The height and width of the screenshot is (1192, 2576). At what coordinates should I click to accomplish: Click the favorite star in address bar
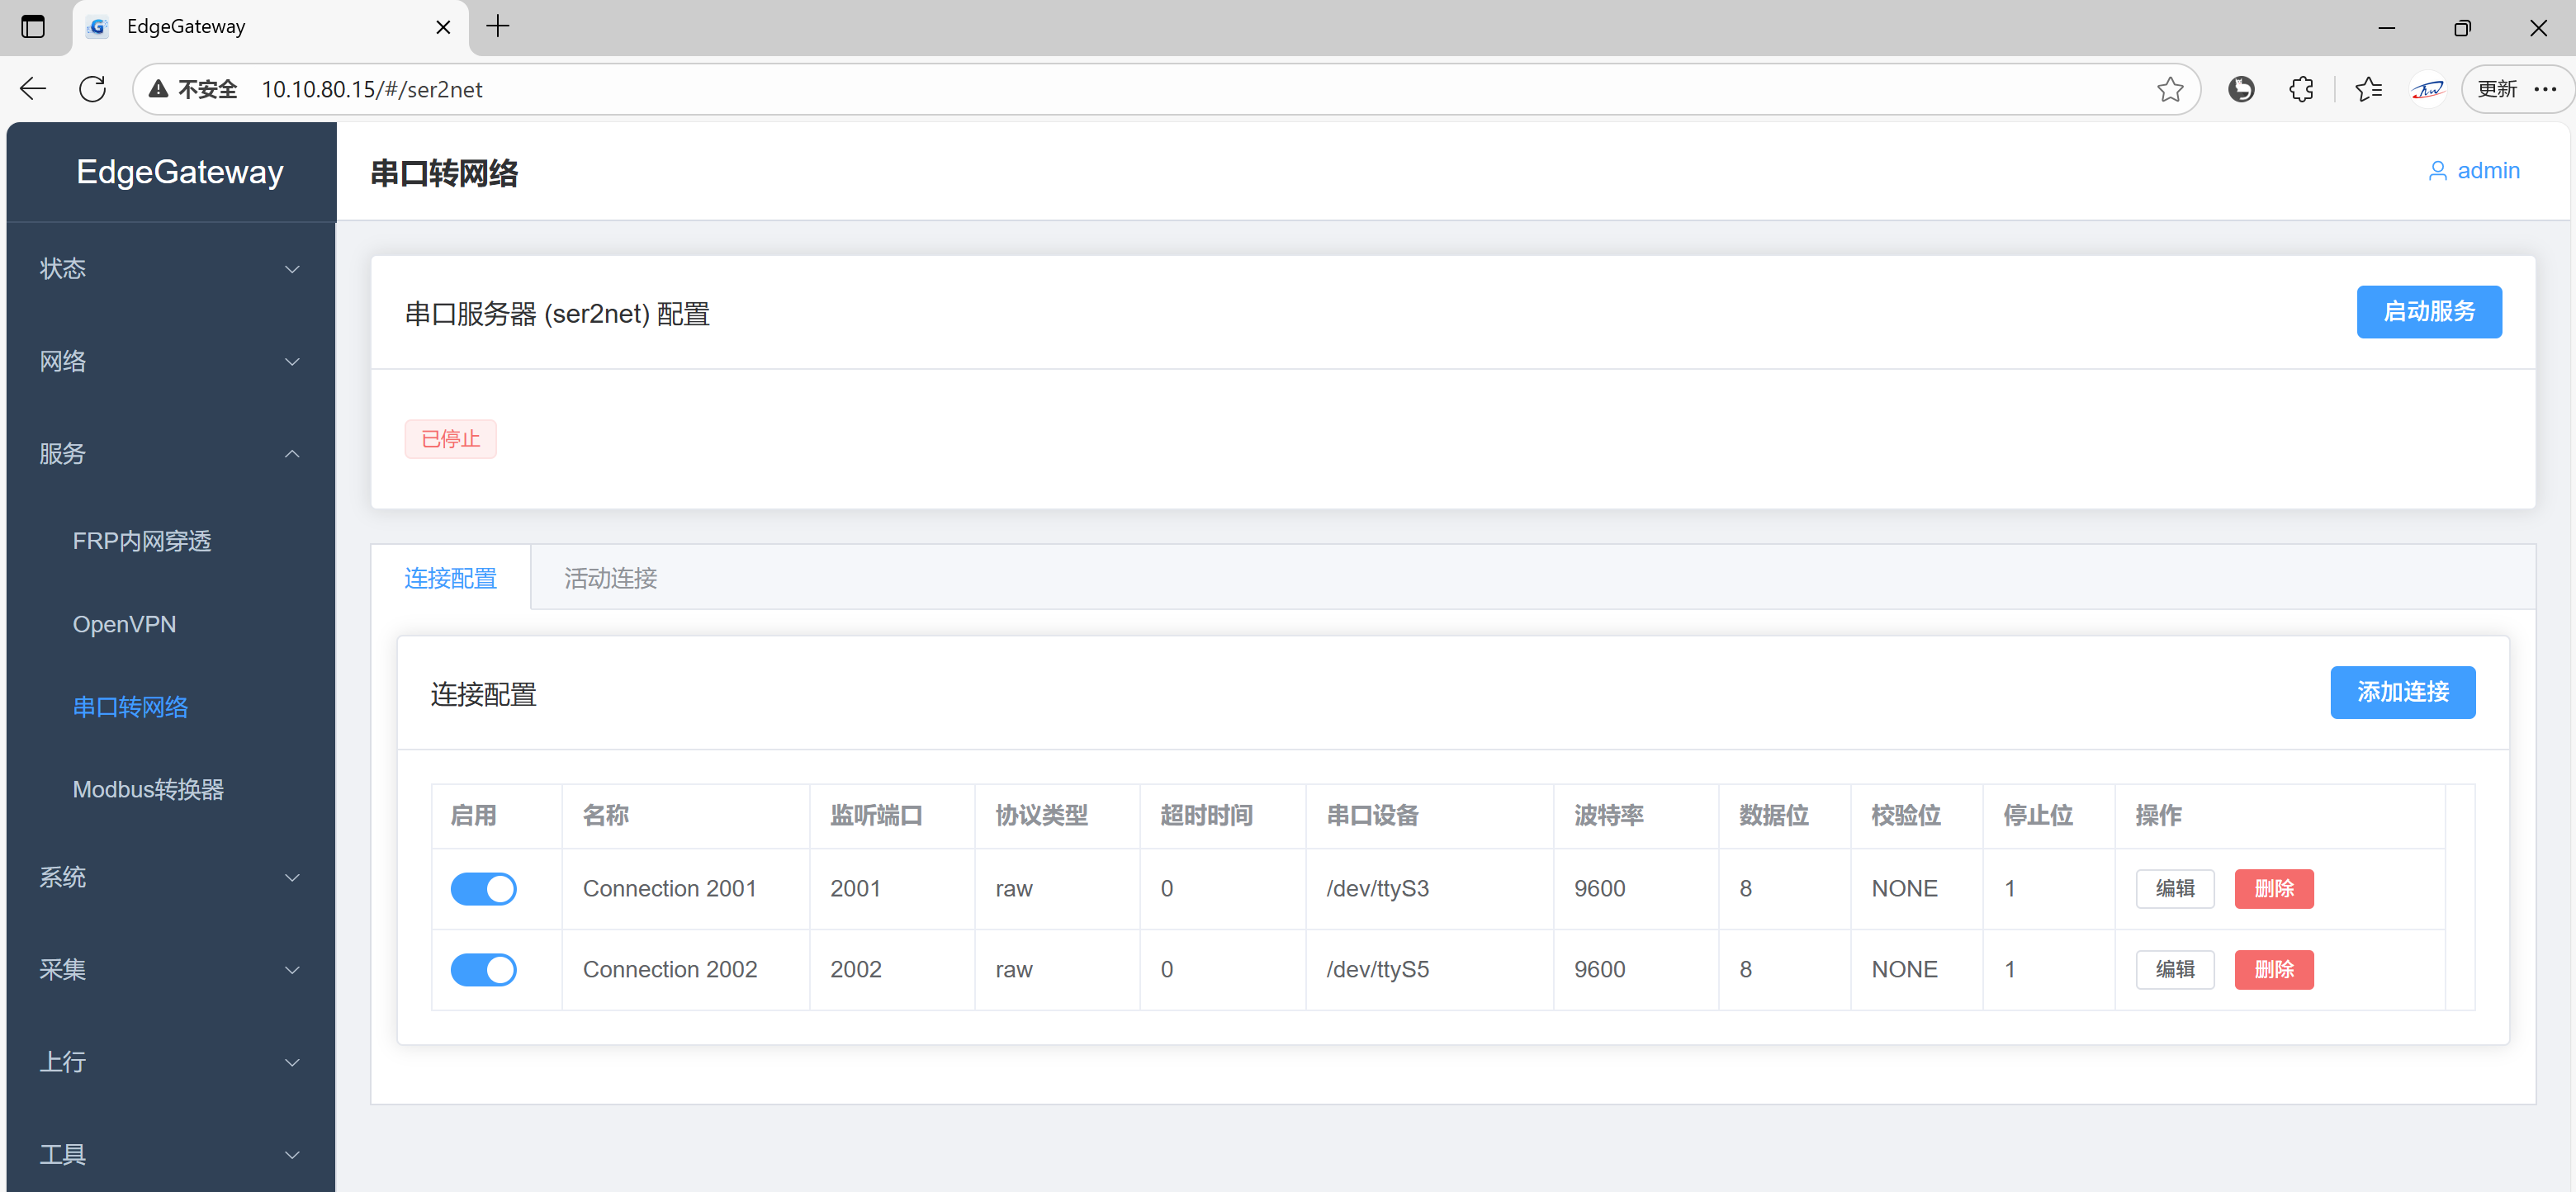pyautogui.click(x=2169, y=89)
